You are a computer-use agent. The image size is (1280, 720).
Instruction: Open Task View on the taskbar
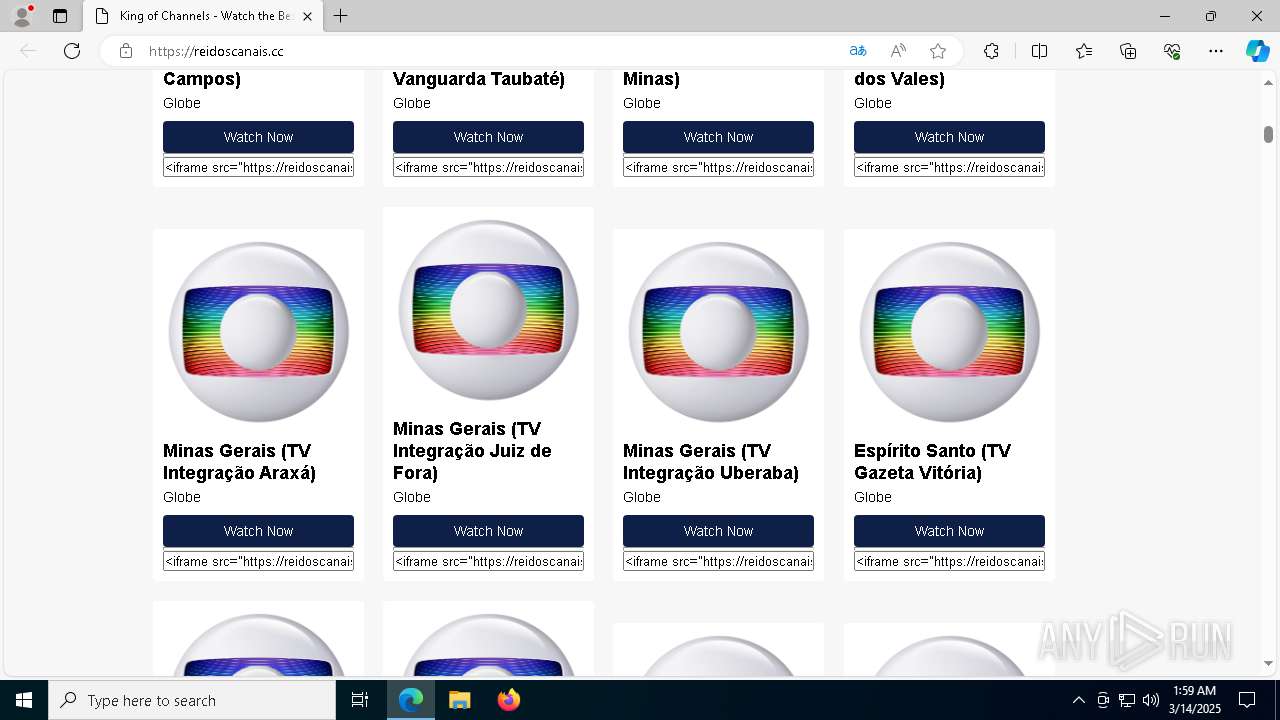360,700
